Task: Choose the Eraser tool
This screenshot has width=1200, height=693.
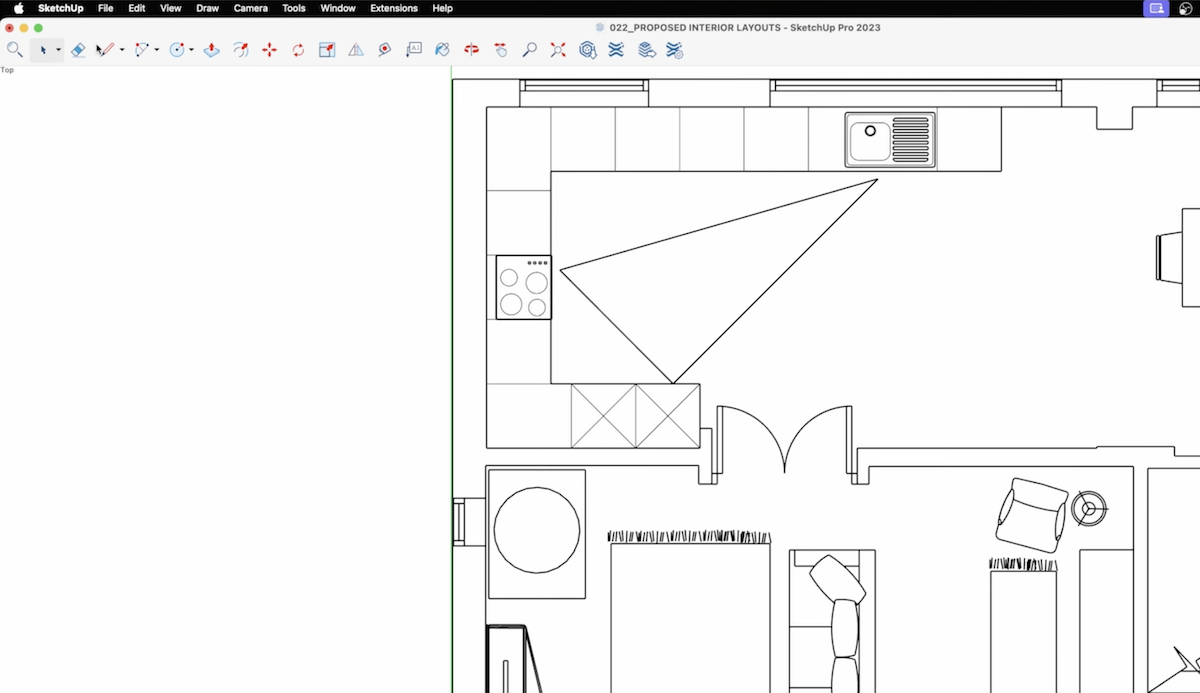Action: coord(79,49)
